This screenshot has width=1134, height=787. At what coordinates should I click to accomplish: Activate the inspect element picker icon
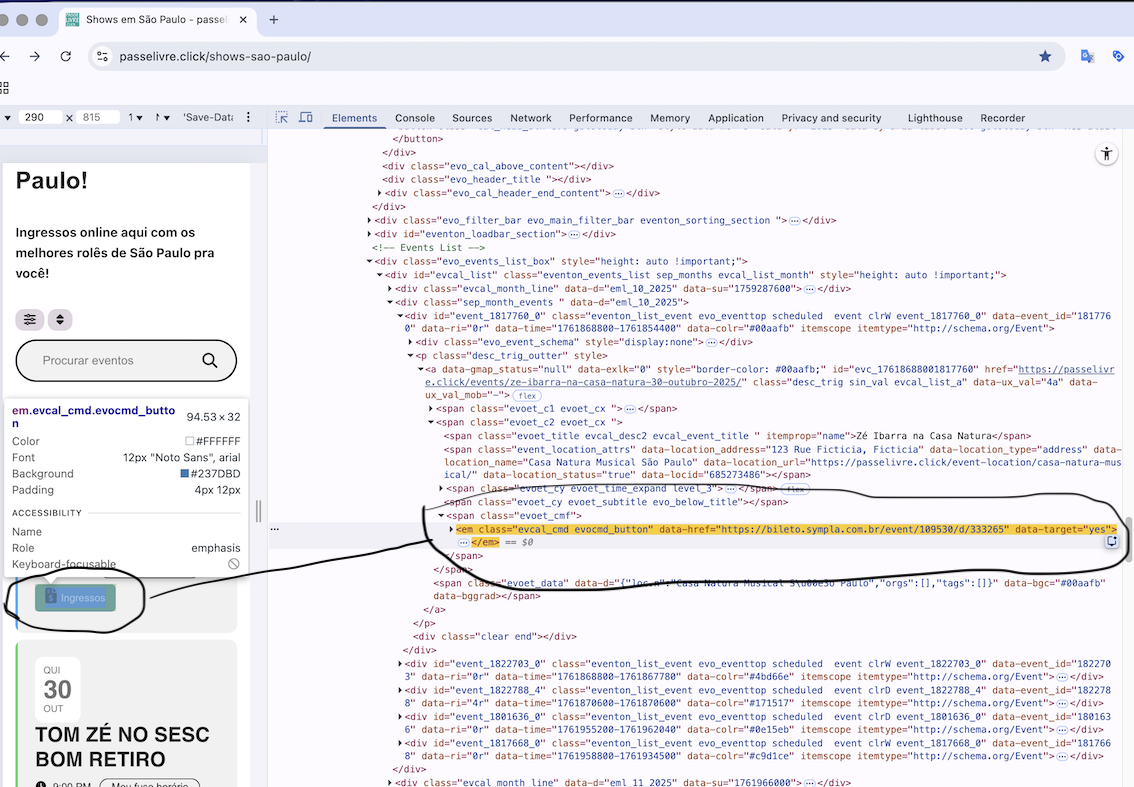coord(282,118)
